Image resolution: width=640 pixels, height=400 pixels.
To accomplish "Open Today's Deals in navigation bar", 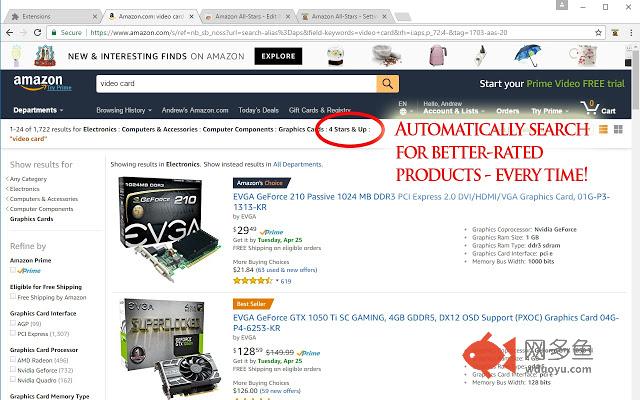I will pyautogui.click(x=258, y=110).
